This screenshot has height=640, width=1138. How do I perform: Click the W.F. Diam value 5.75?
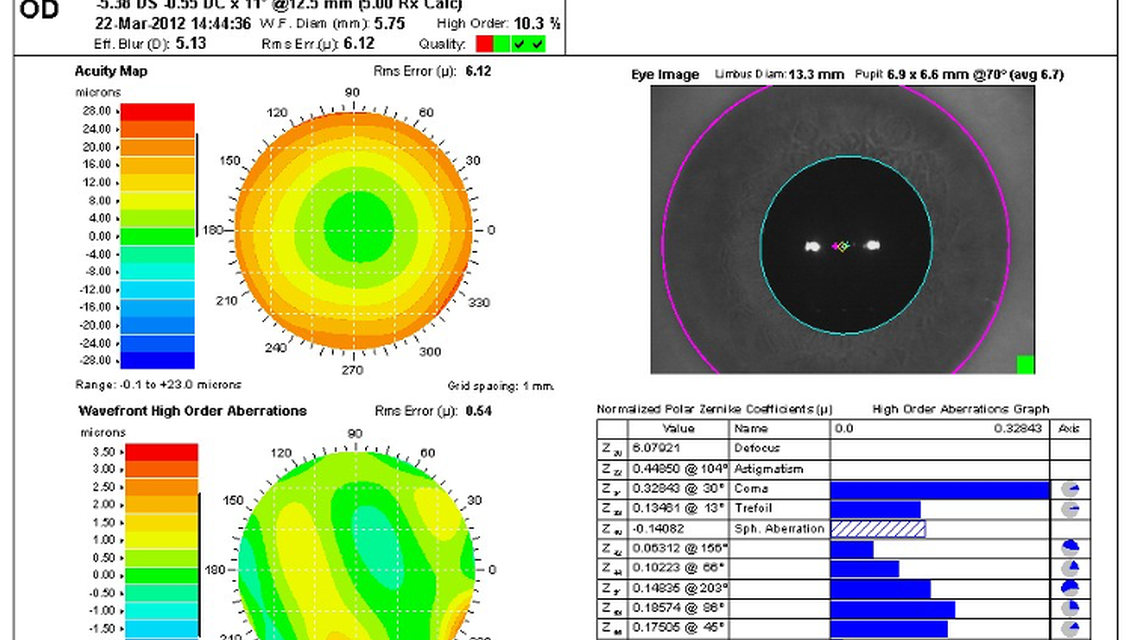coord(390,24)
